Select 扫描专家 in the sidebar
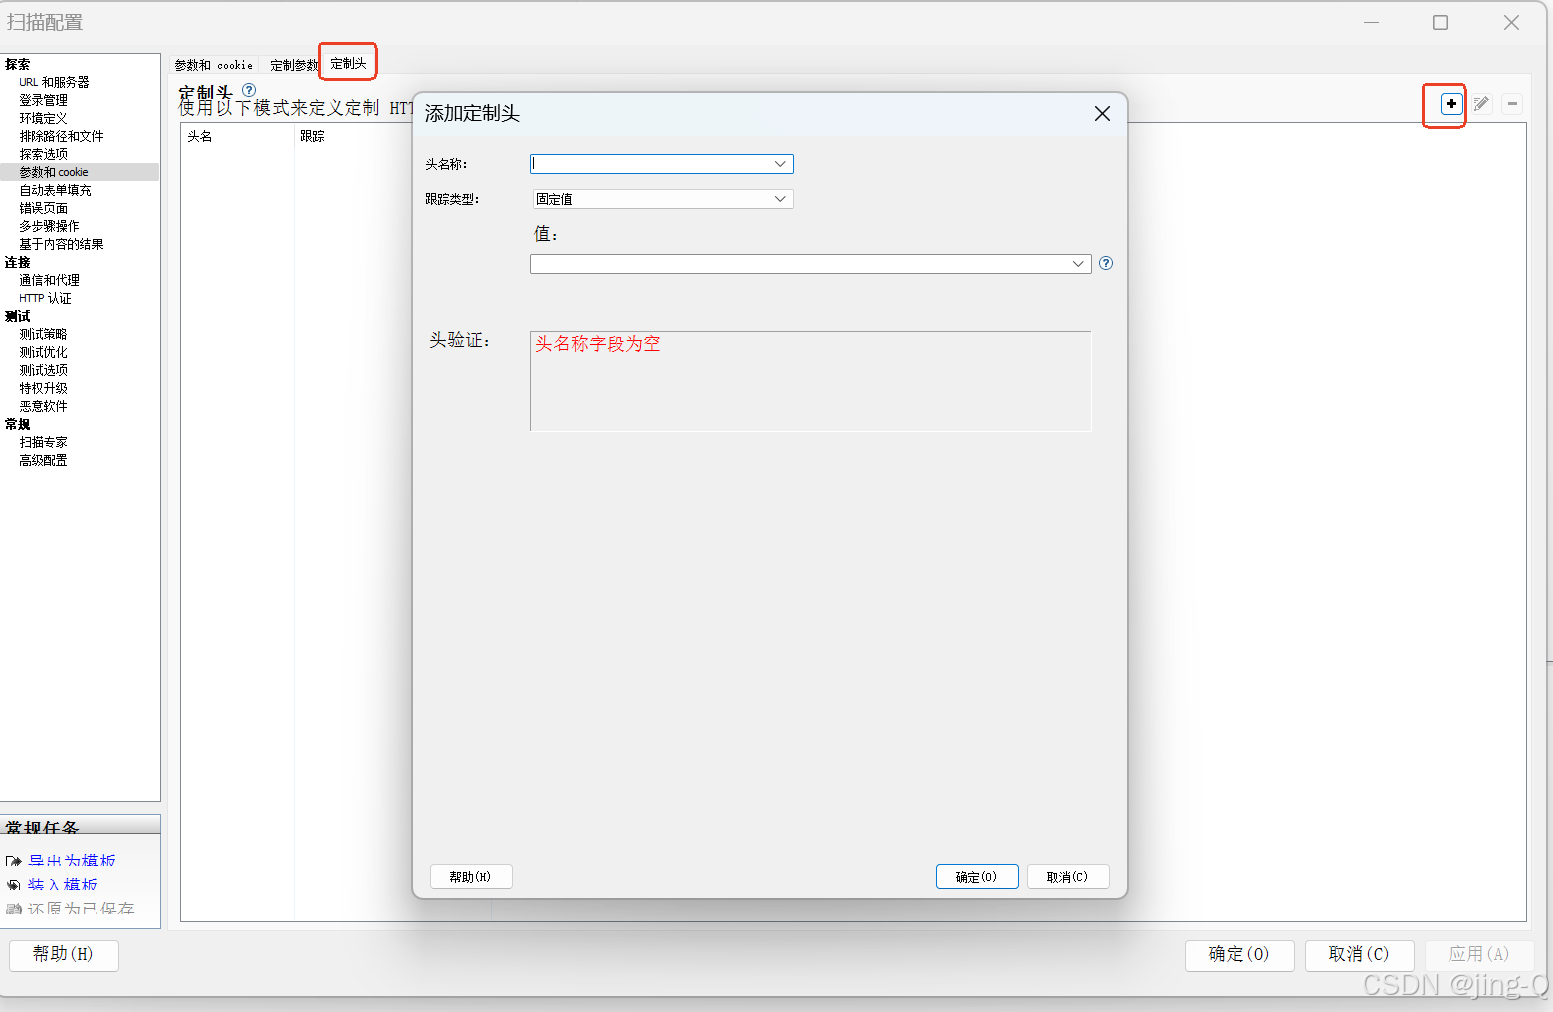The height and width of the screenshot is (1012, 1553). click(44, 442)
